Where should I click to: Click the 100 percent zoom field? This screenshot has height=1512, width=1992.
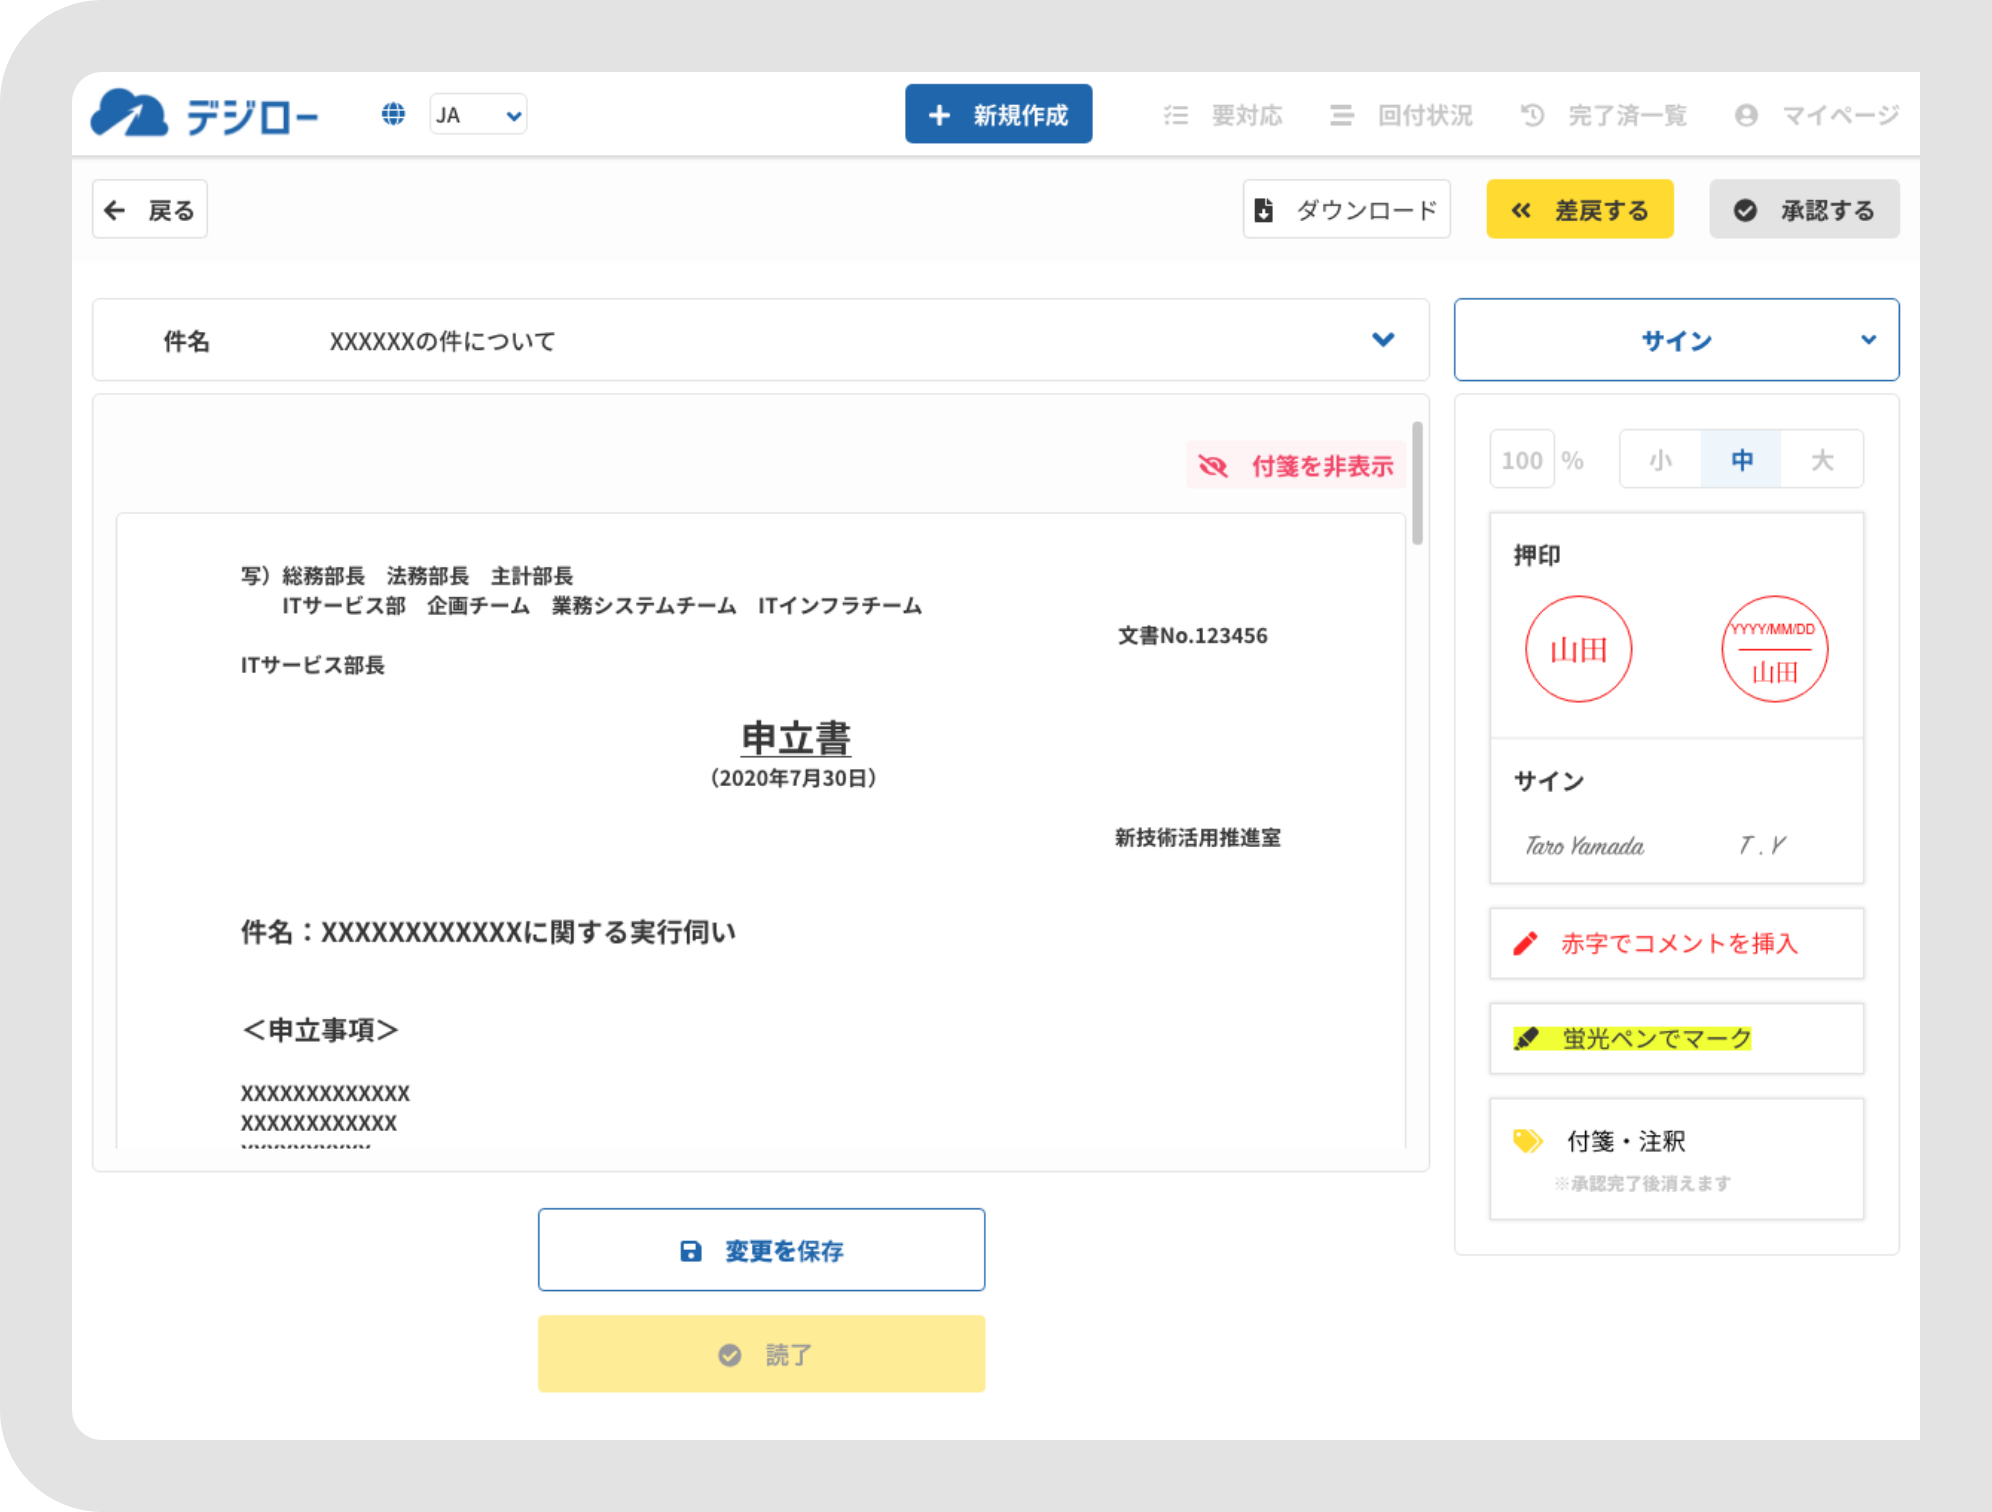tap(1522, 460)
